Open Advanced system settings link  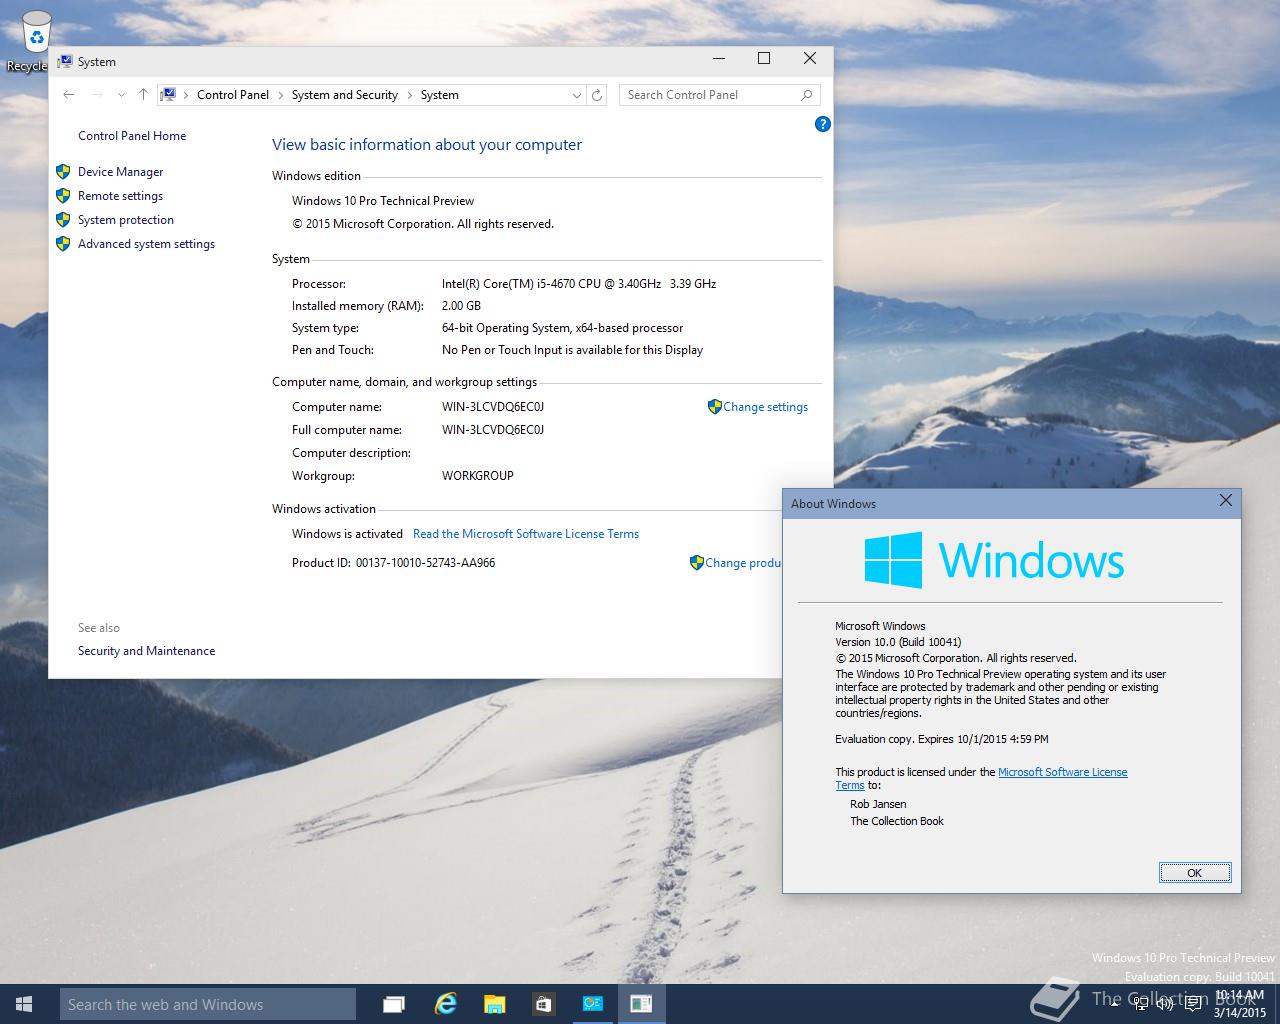click(146, 244)
